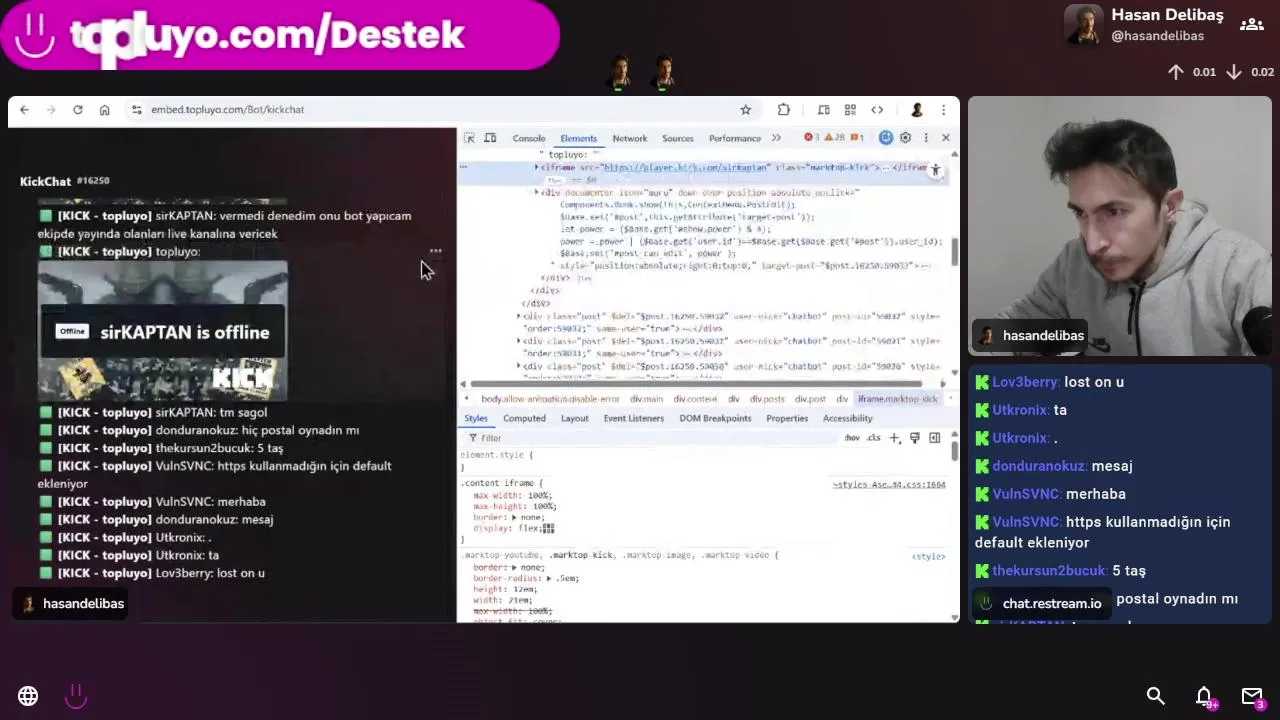
Task: Open the DOM Breakpoints tab
Action: (715, 418)
